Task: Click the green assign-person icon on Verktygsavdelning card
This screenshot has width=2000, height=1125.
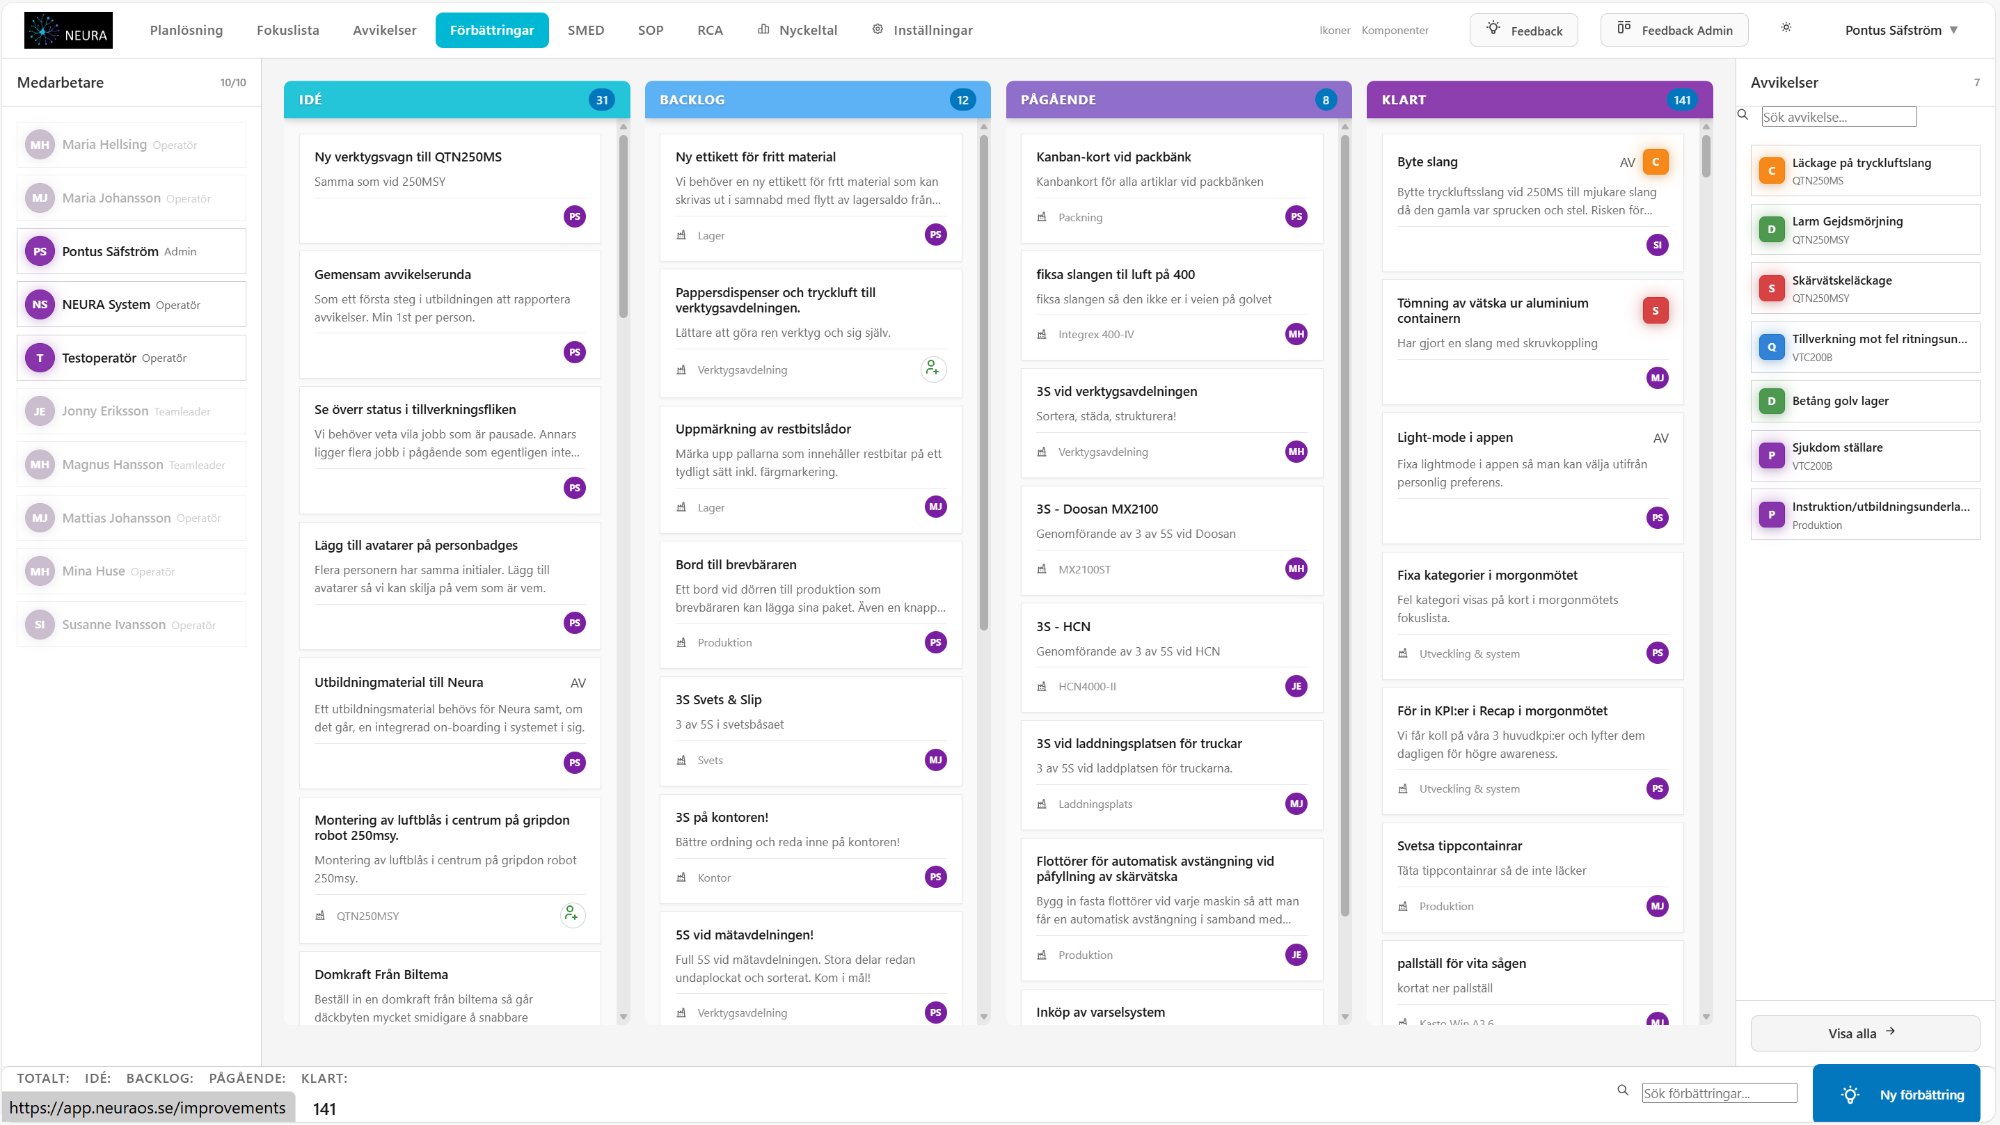Action: coord(932,368)
